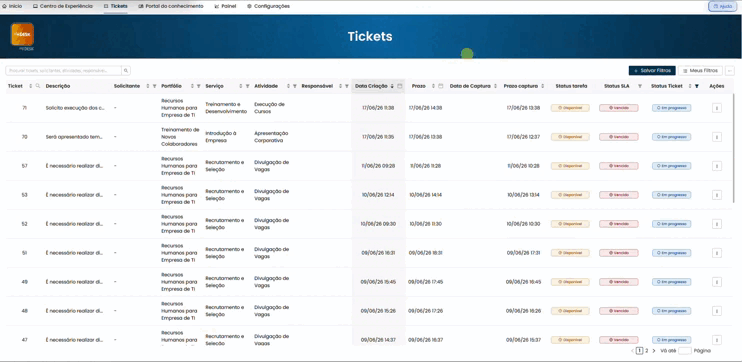Open the Atividade column filter
Image resolution: width=742 pixels, height=362 pixels.
pos(295,86)
